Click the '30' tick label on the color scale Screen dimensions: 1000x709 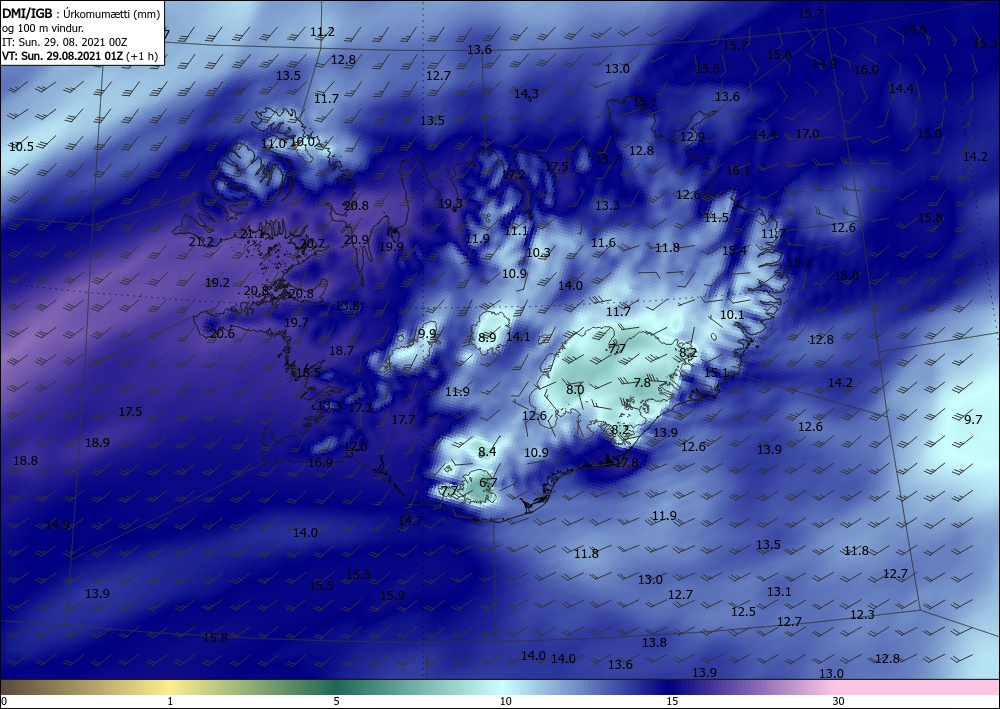[839, 701]
